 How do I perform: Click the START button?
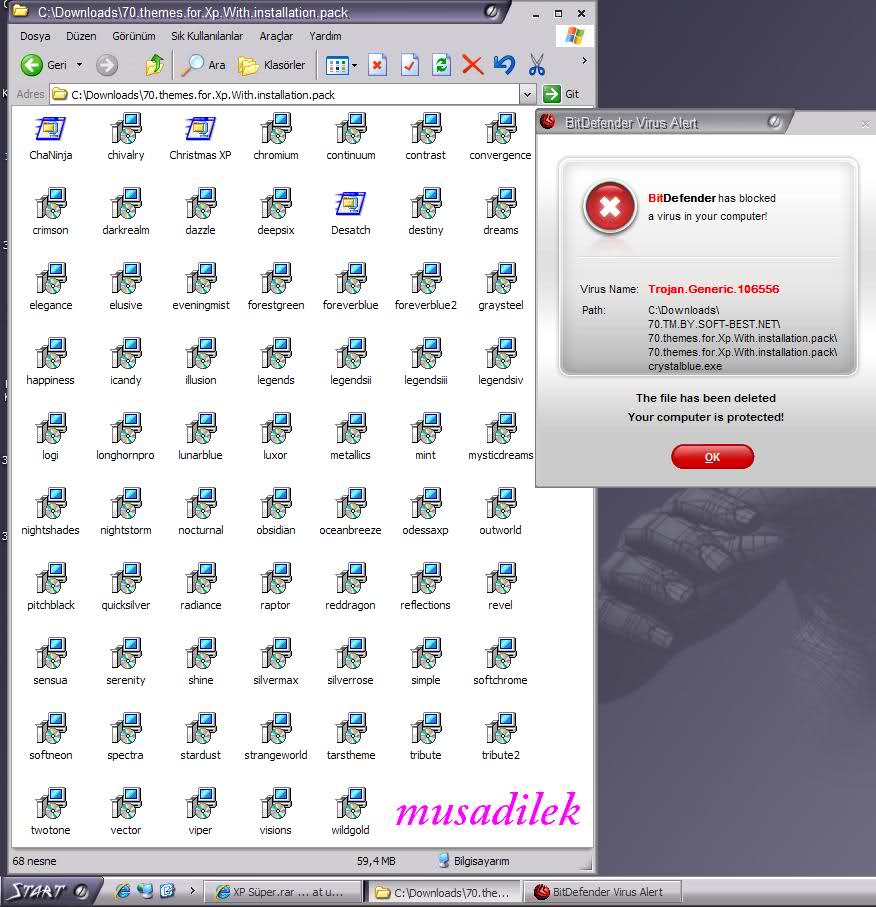pyautogui.click(x=51, y=891)
